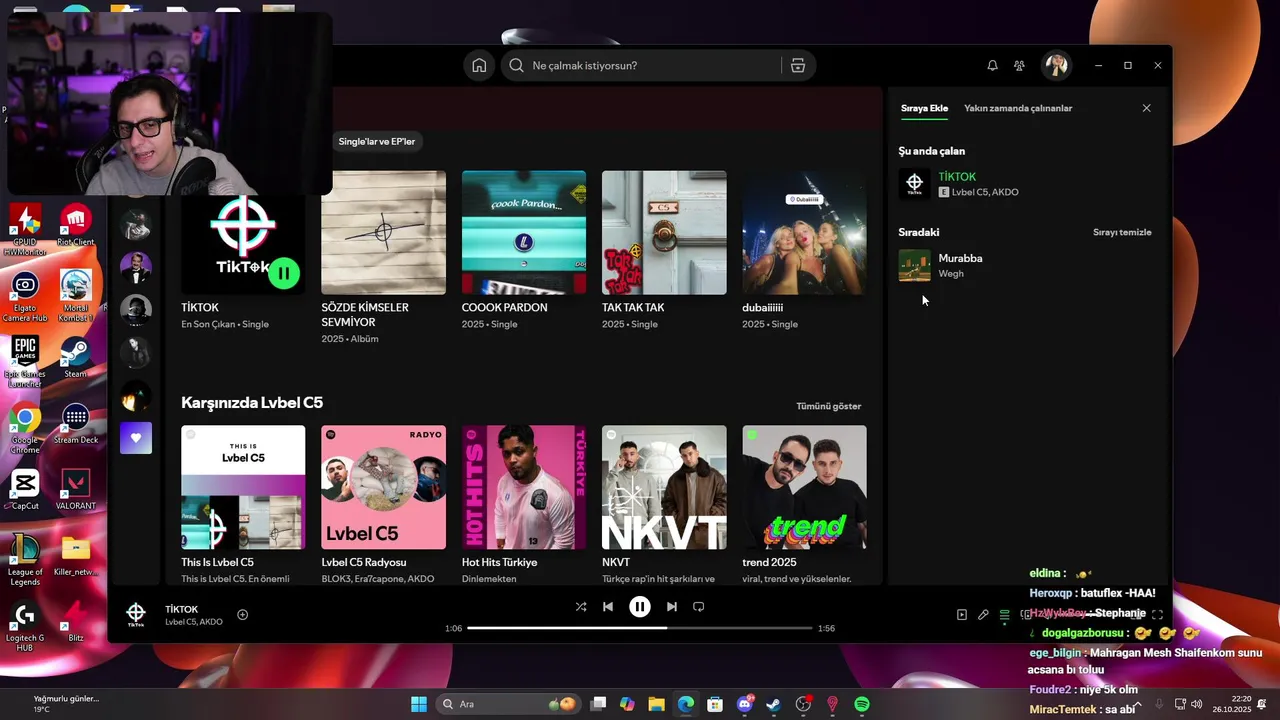This screenshot has width=1280, height=720.
Task: Click now-playing album art in player bar
Action: click(136, 614)
